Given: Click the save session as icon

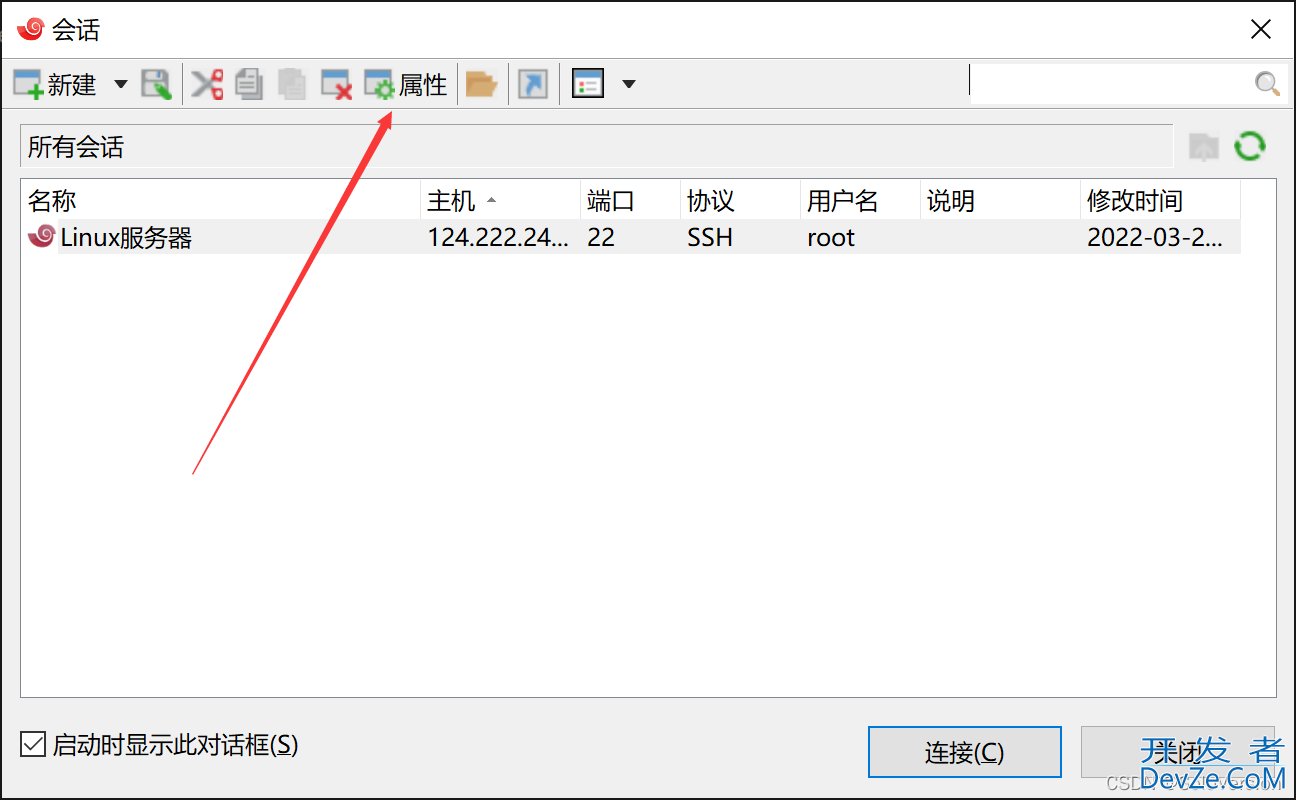Looking at the screenshot, I should 156,85.
